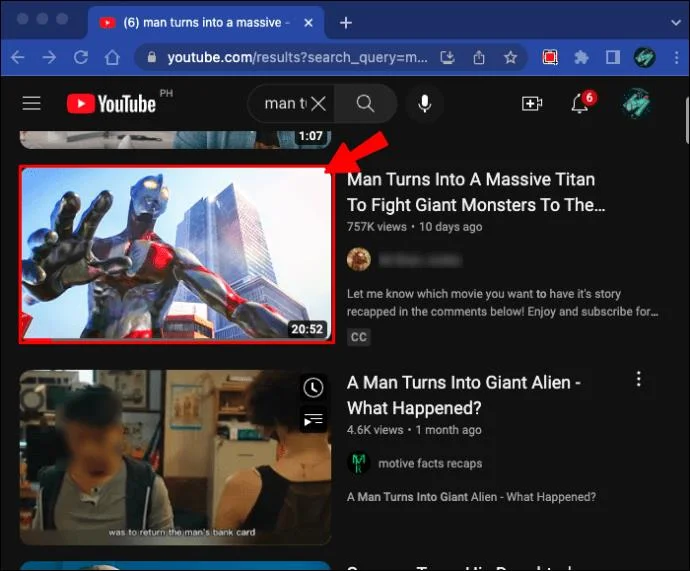Click the YouTube search input field

click(286, 104)
